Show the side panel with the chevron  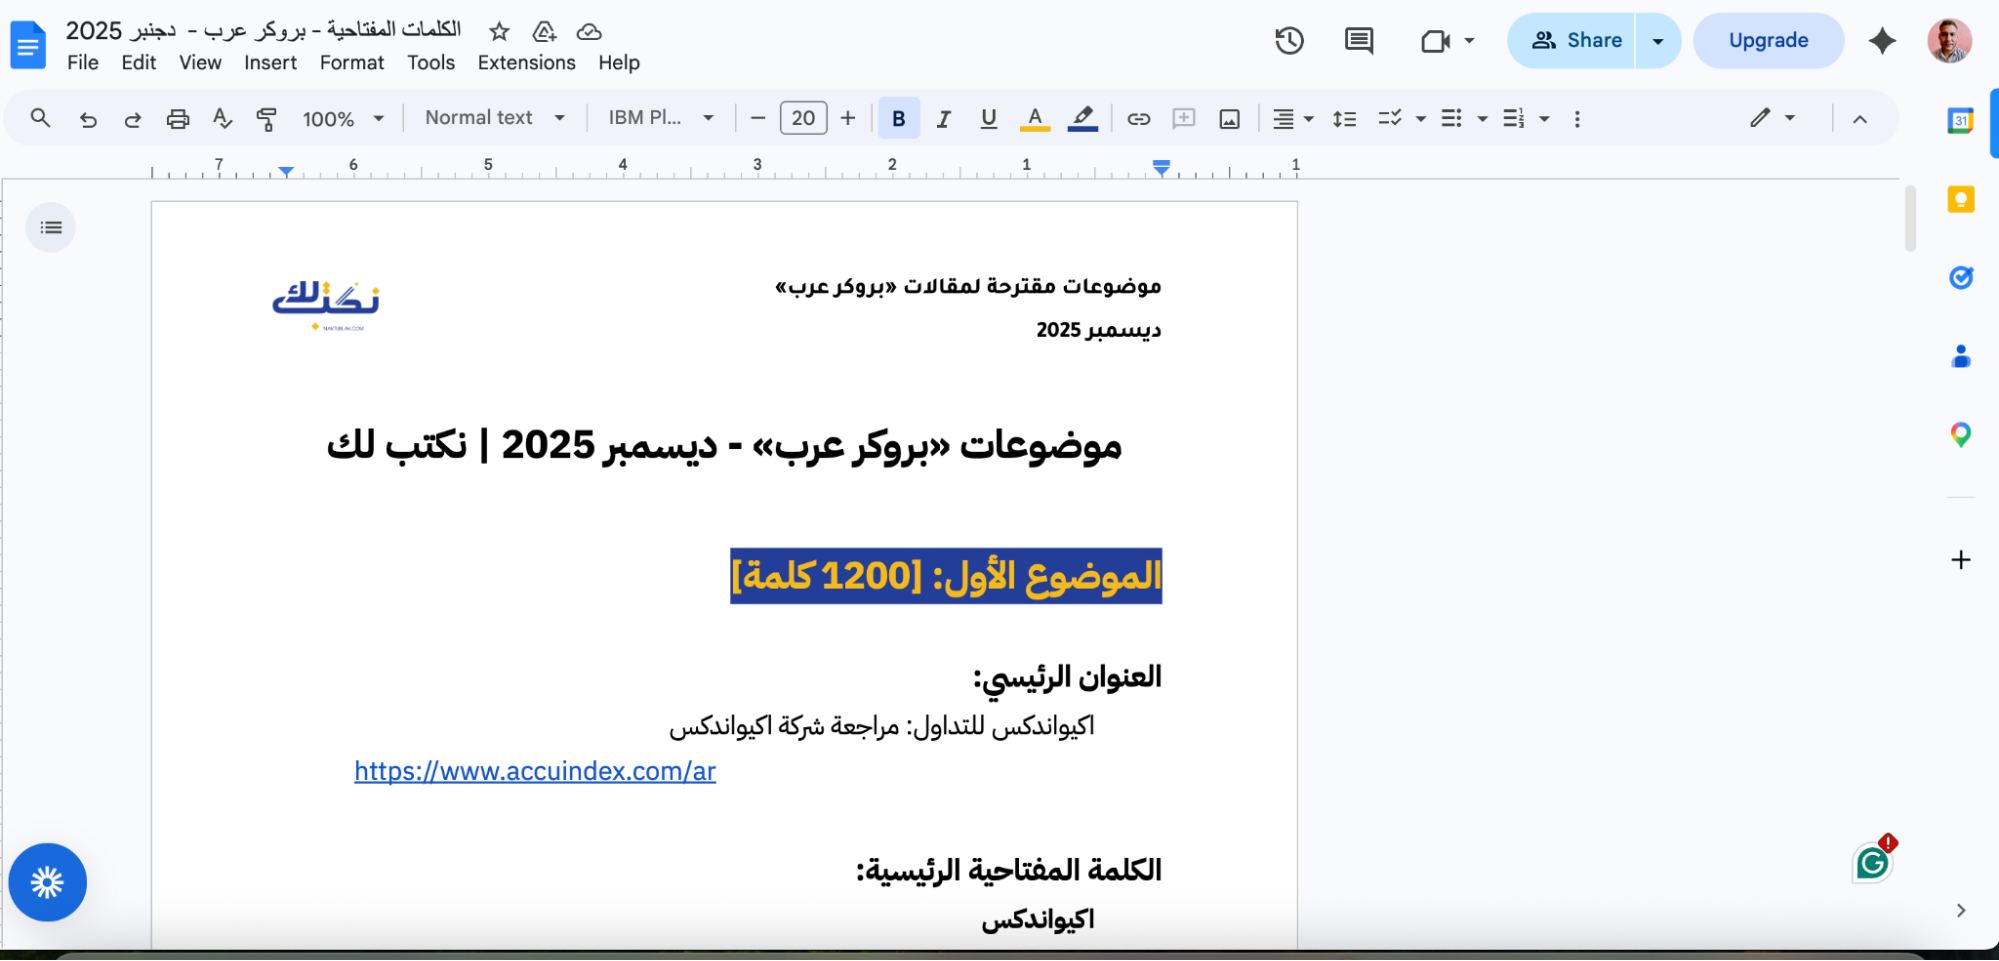click(1961, 910)
